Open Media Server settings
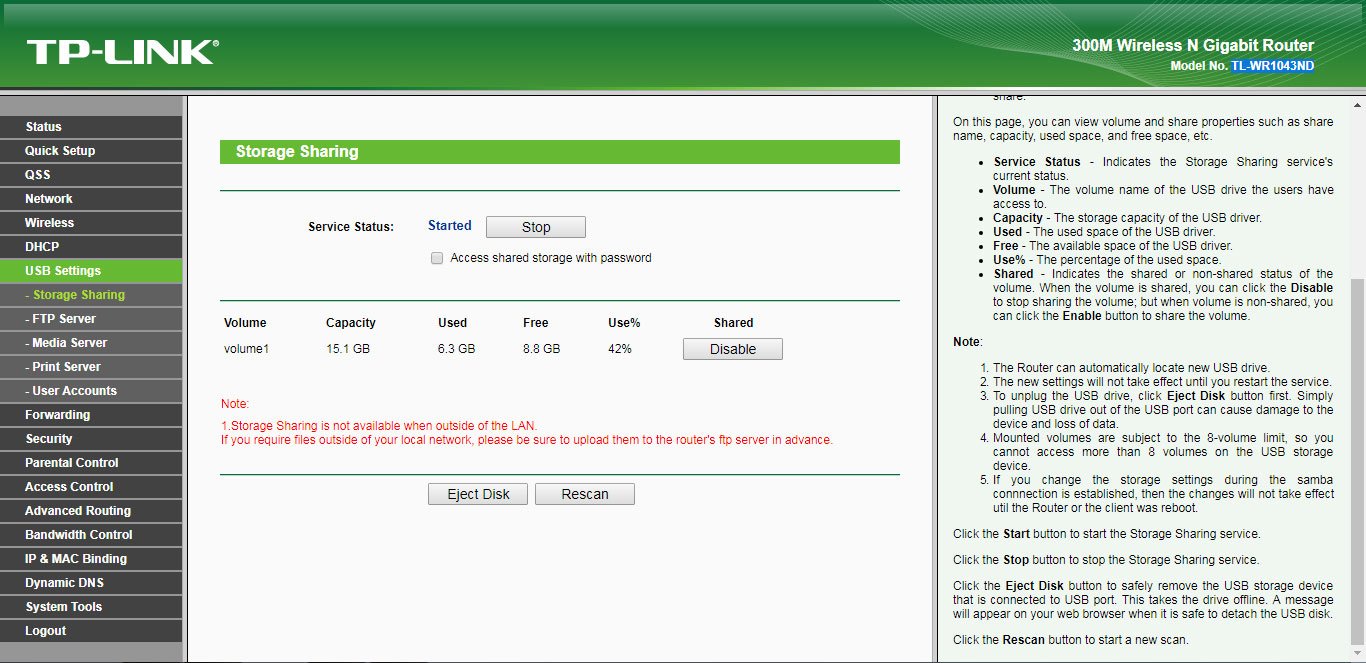The width and height of the screenshot is (1366, 663). pos(69,343)
